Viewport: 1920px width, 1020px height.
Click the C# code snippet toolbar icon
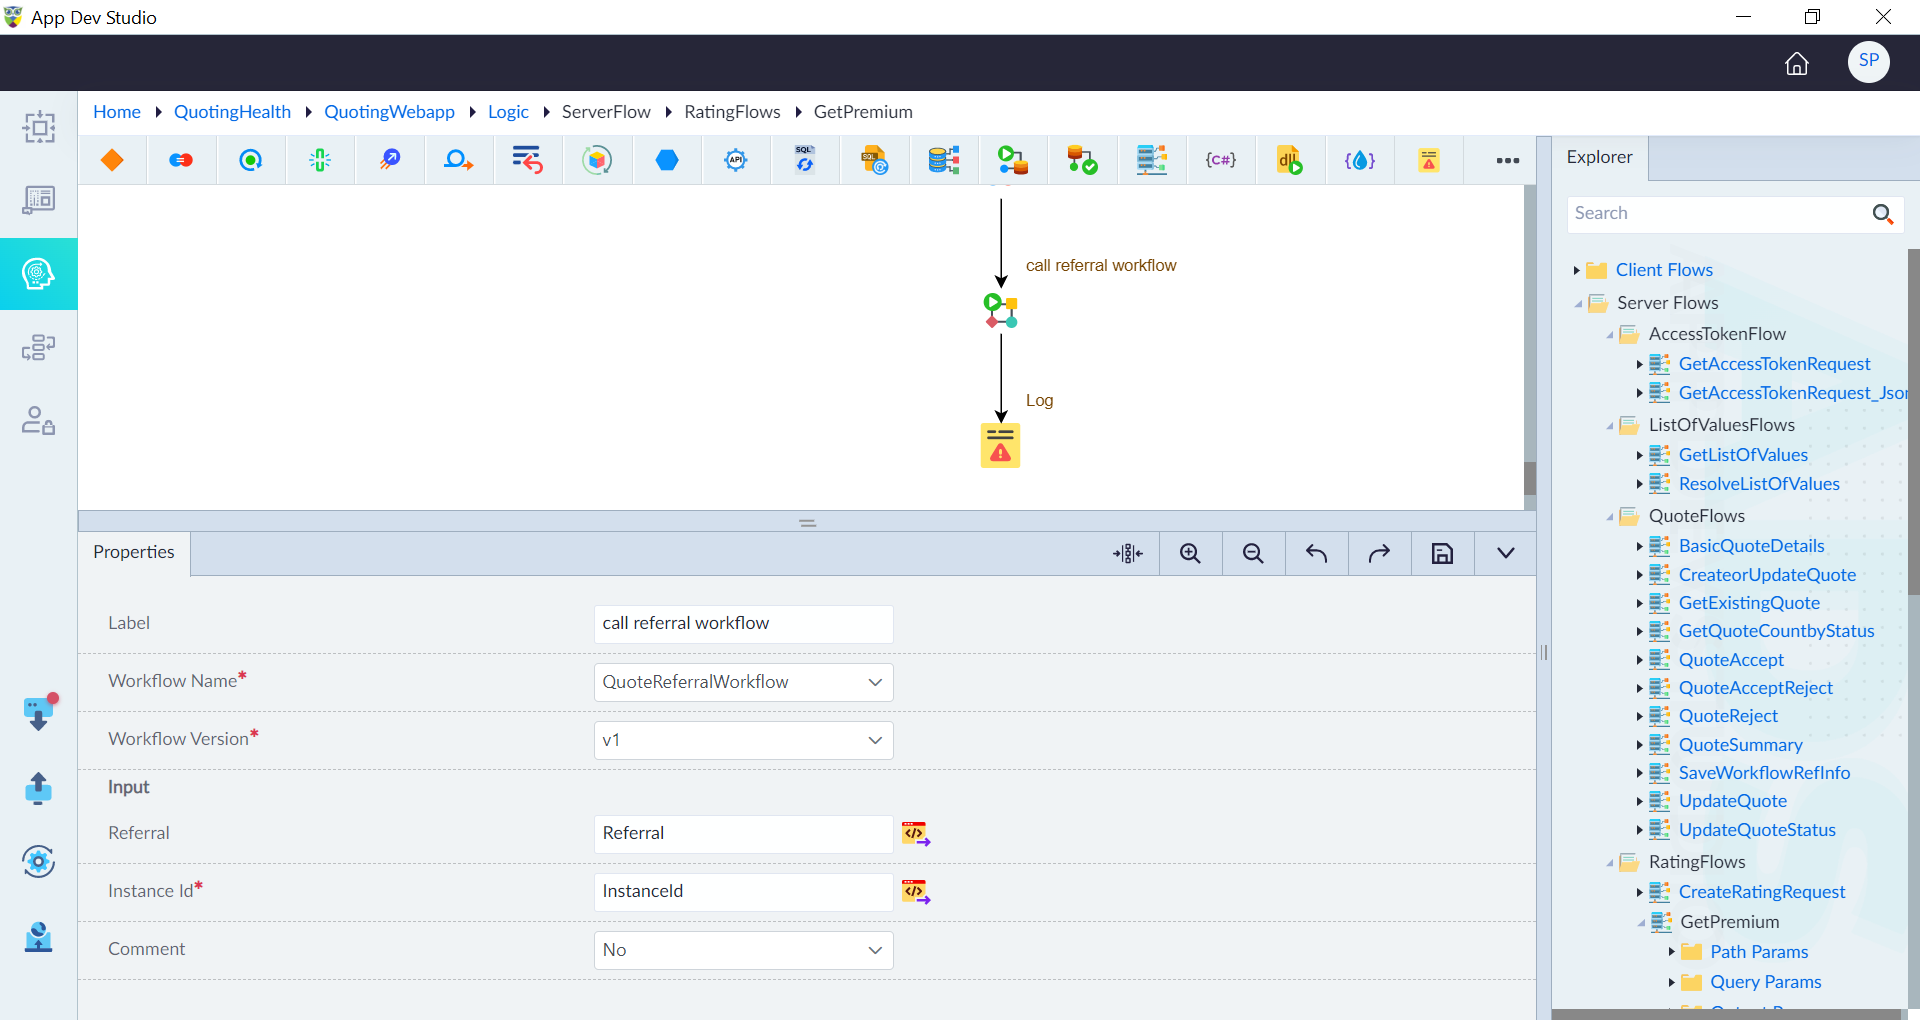[1221, 160]
